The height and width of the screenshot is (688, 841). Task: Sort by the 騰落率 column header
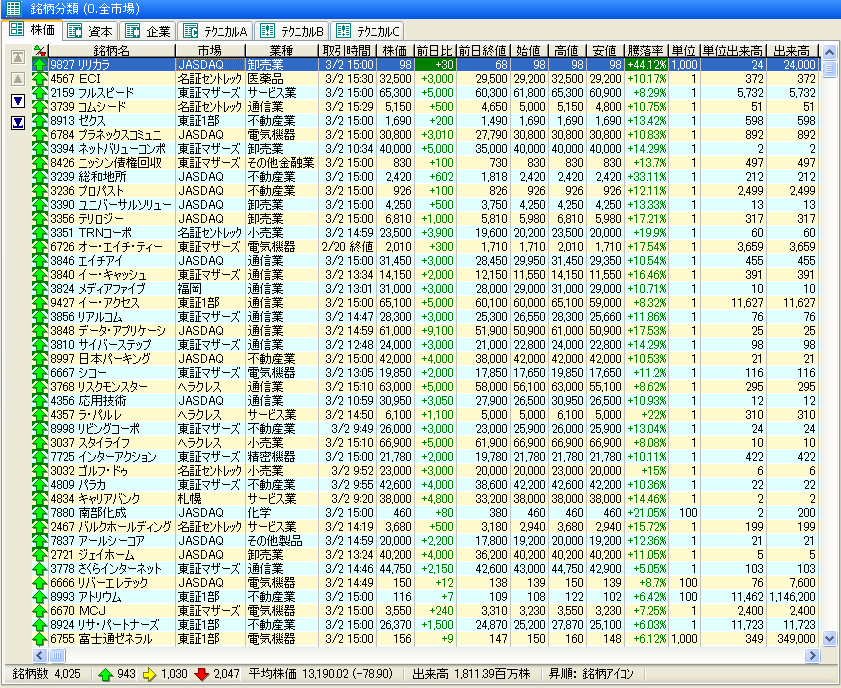tap(645, 50)
